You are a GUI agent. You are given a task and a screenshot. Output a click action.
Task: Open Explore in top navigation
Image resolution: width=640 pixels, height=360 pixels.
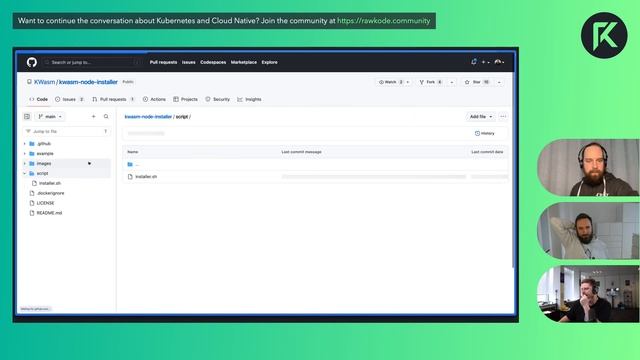(x=269, y=62)
